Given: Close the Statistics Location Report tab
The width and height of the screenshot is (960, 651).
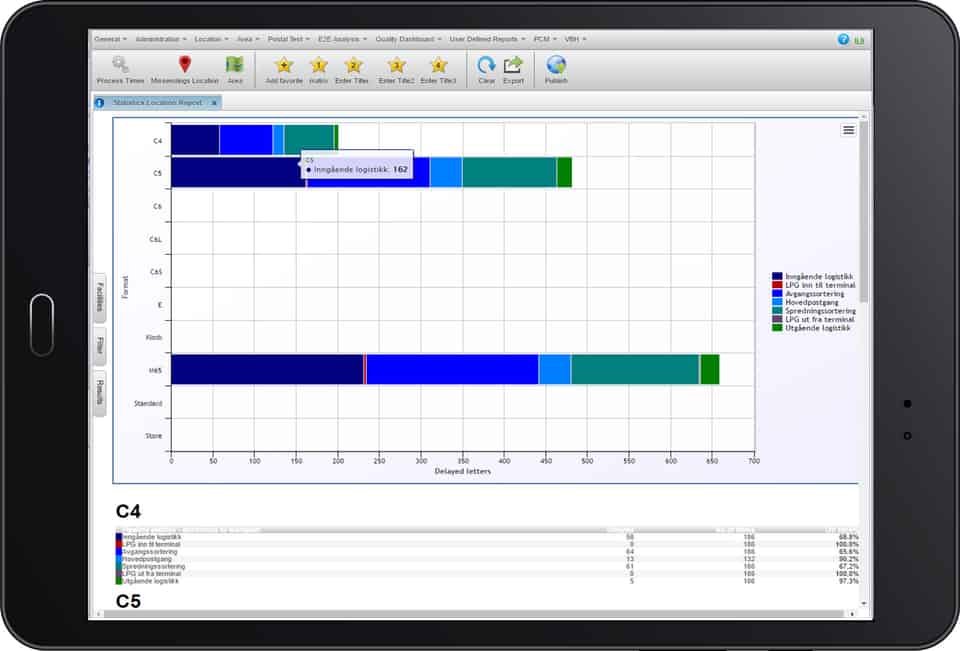Looking at the screenshot, I should click(x=214, y=103).
